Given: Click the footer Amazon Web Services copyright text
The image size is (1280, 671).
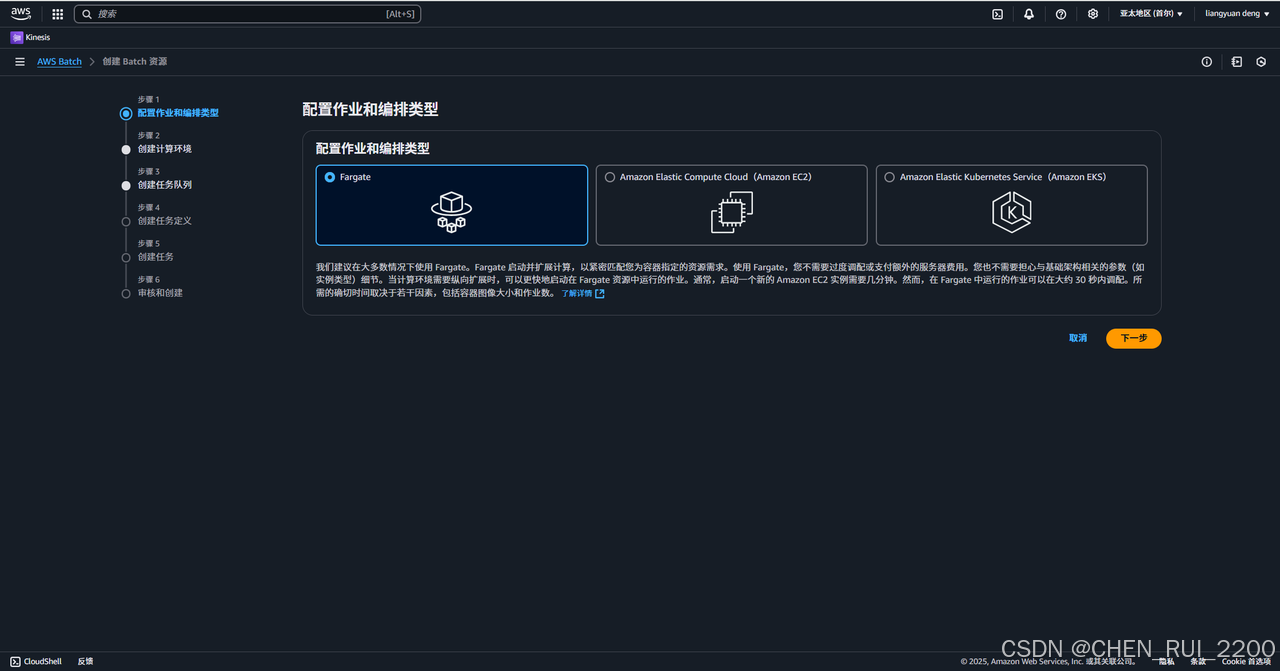Looking at the screenshot, I should tap(1048, 661).
